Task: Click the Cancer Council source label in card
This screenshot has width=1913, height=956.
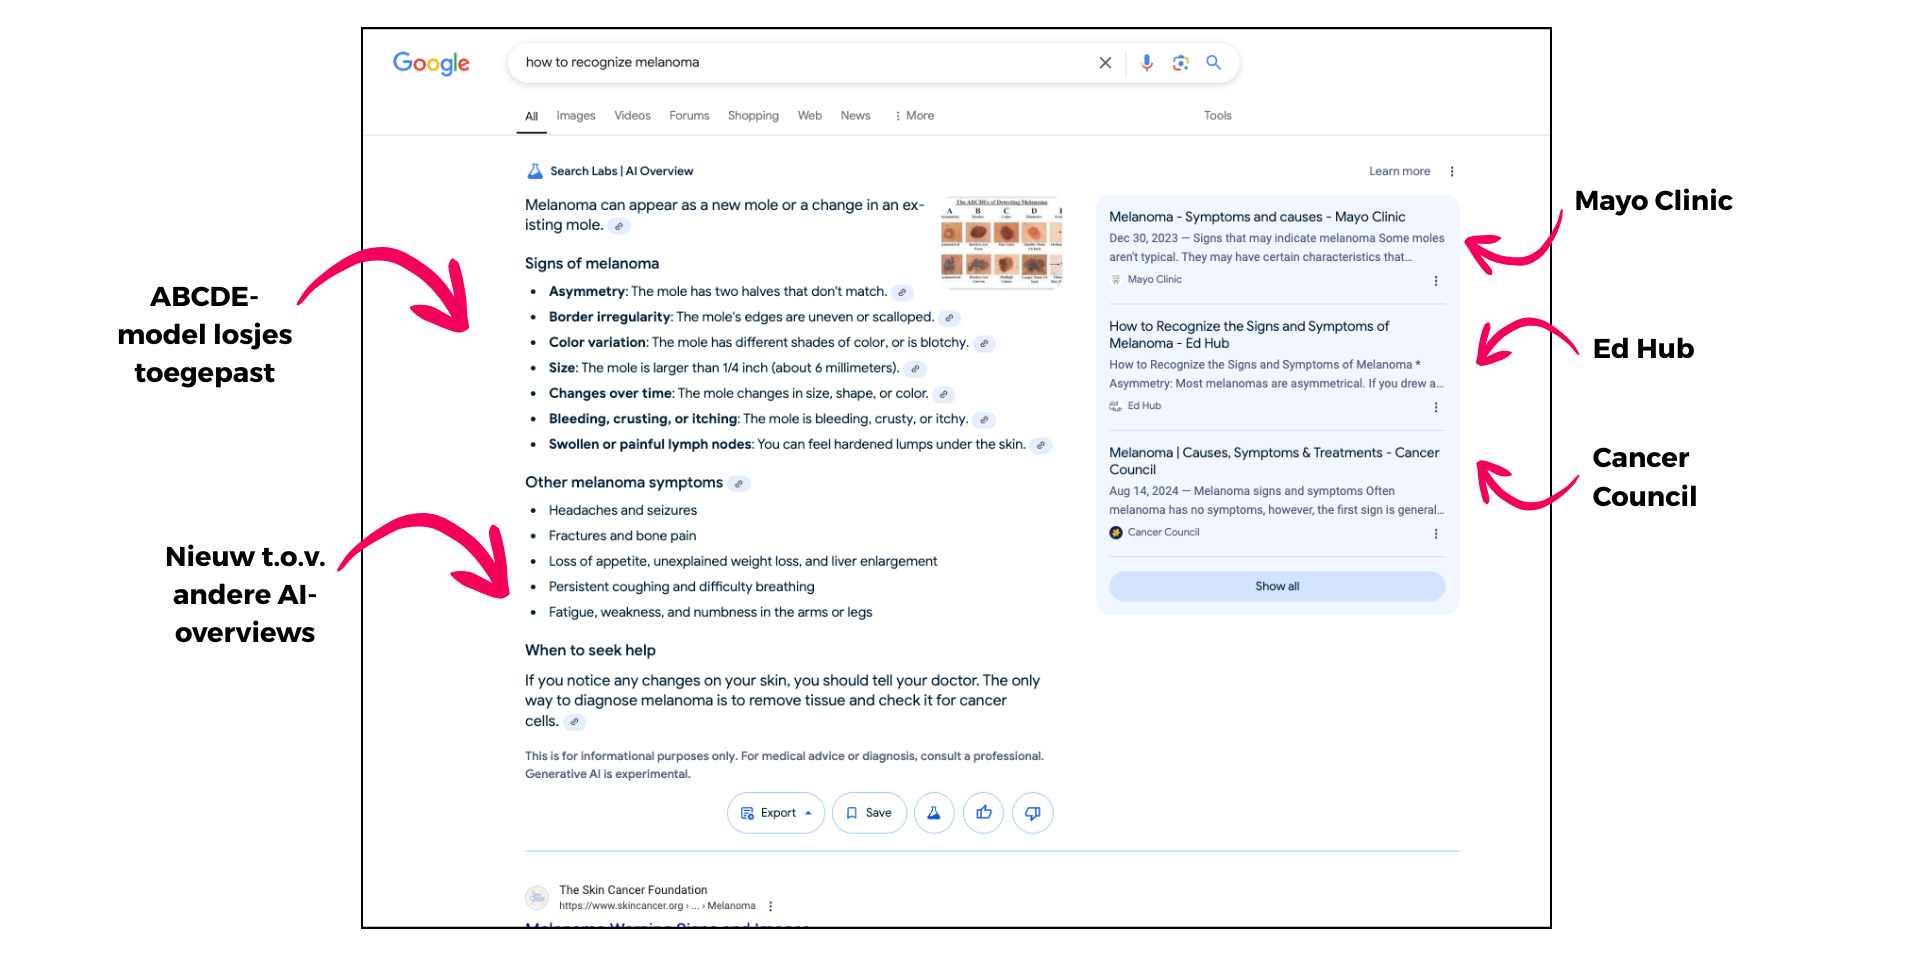Action: pyautogui.click(x=1163, y=533)
